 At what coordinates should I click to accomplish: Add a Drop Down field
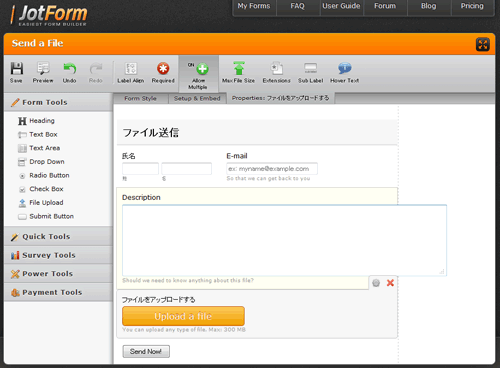tap(41, 162)
